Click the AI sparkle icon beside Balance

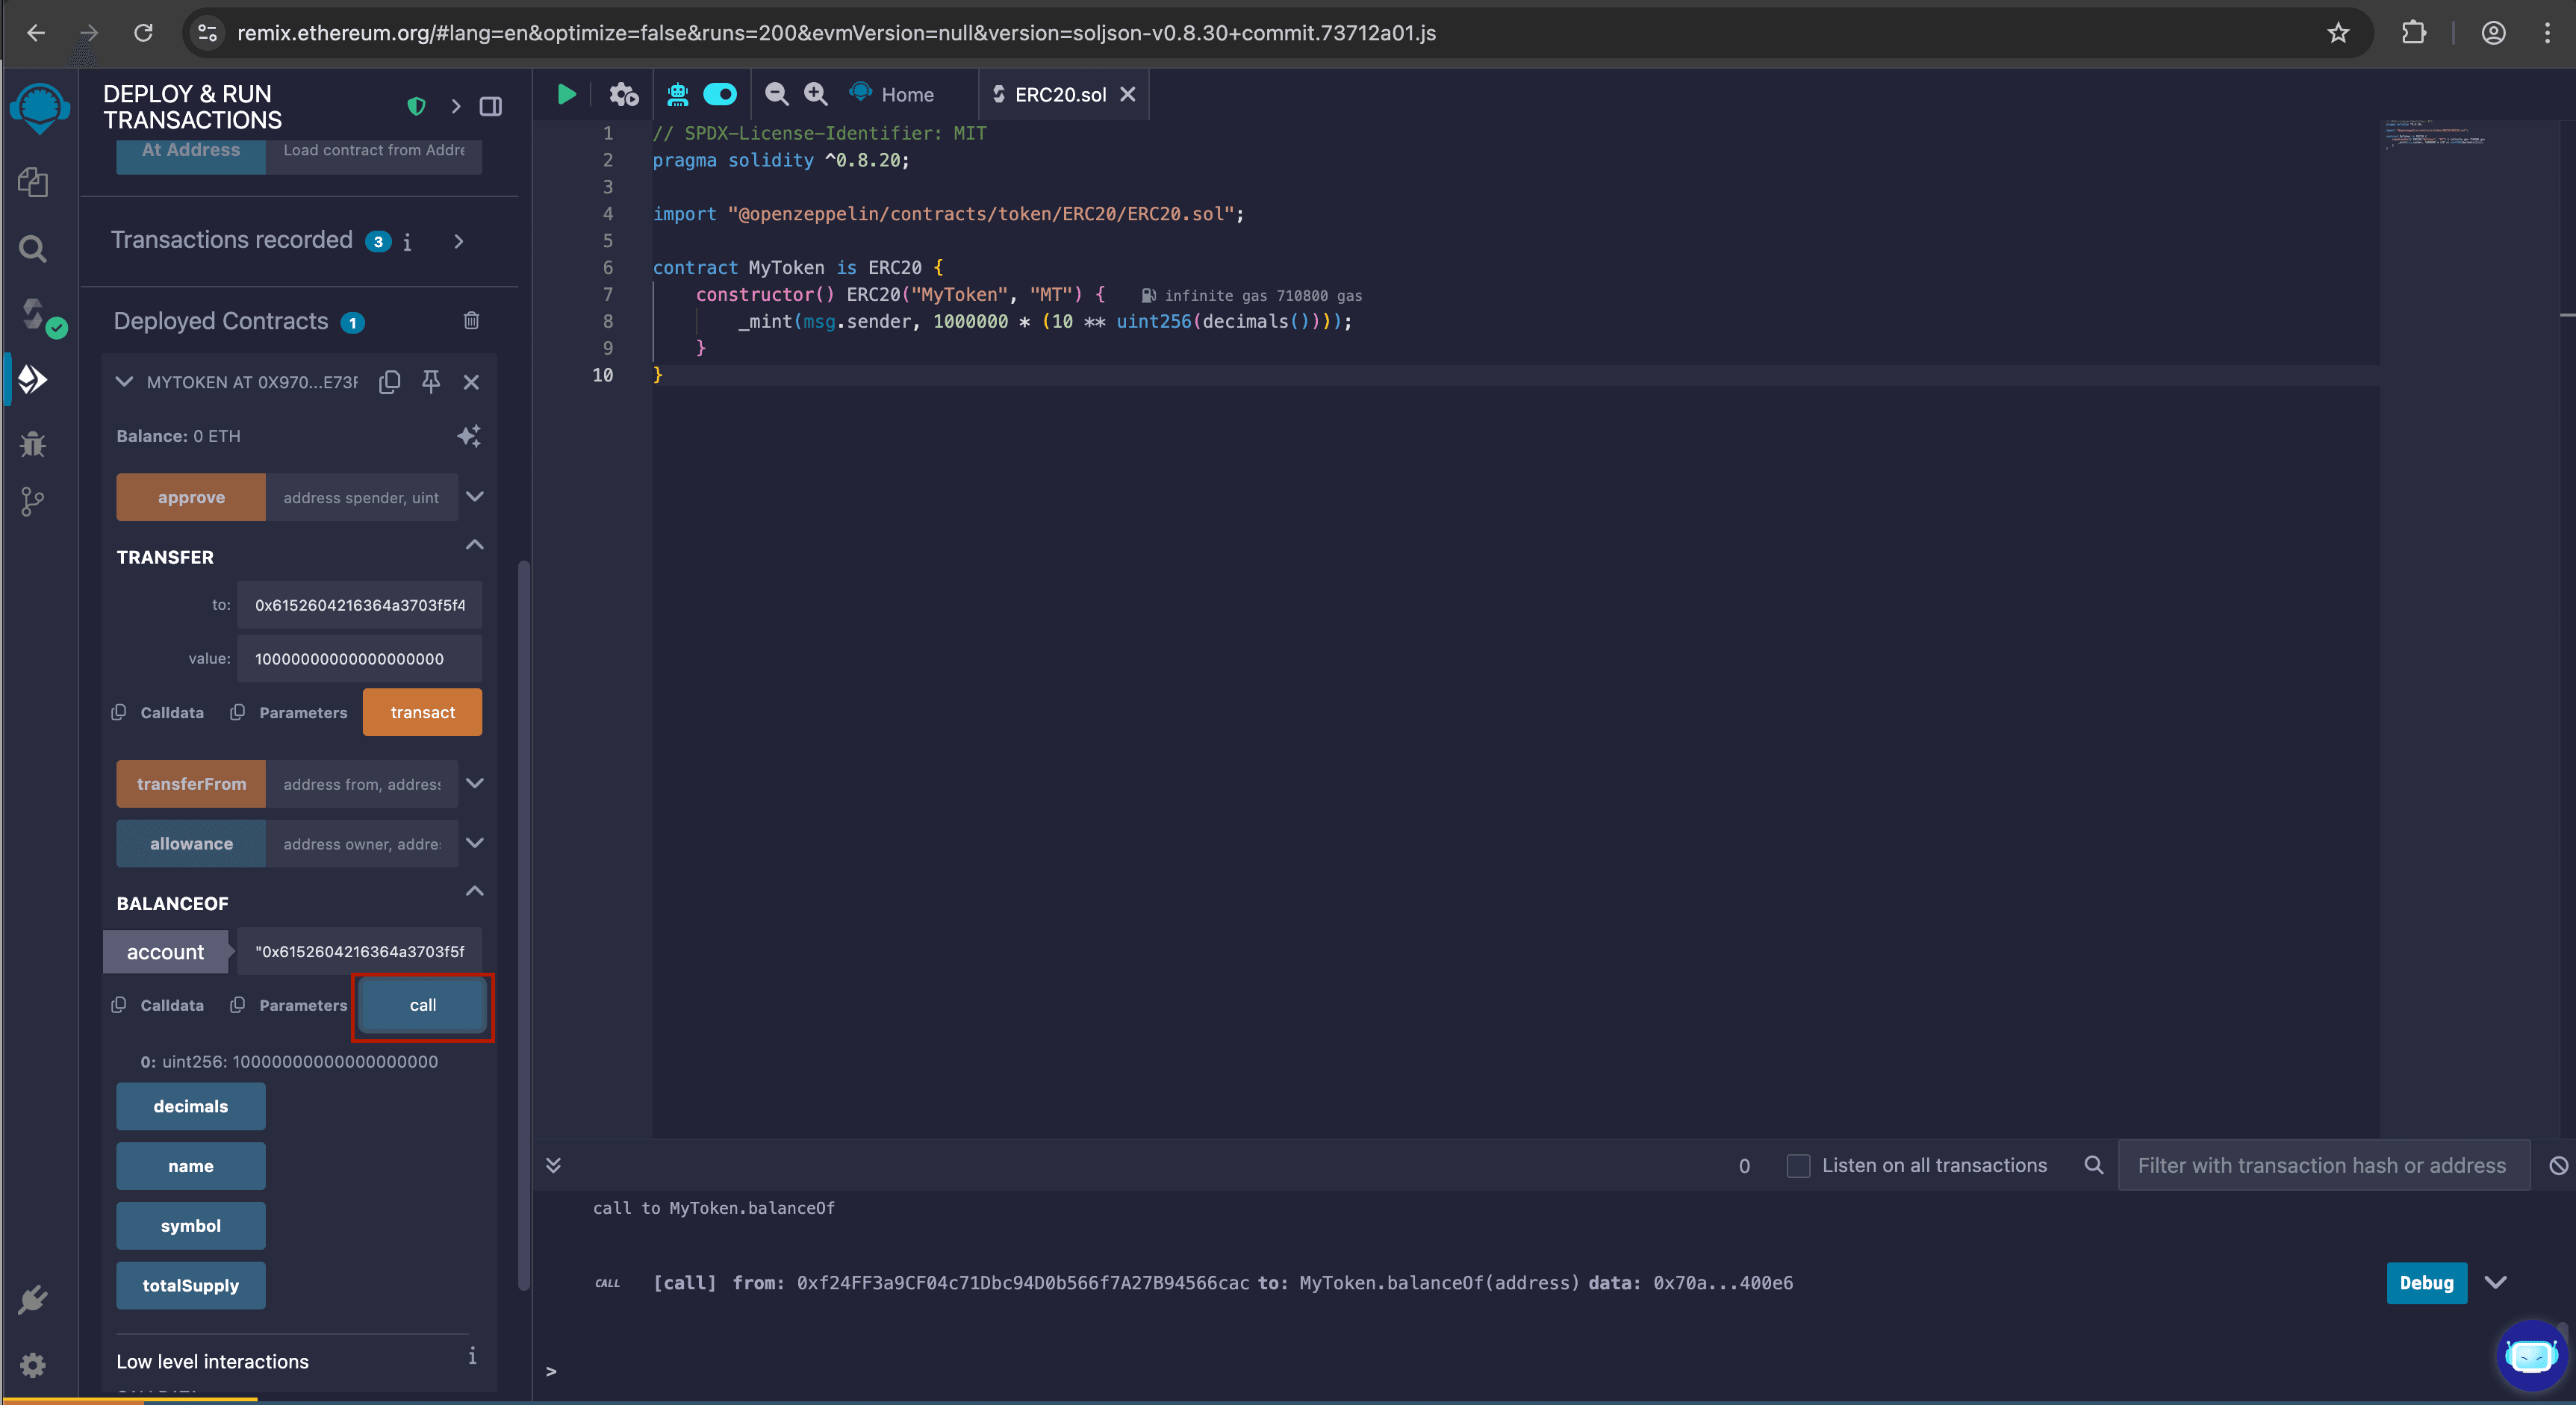469,436
